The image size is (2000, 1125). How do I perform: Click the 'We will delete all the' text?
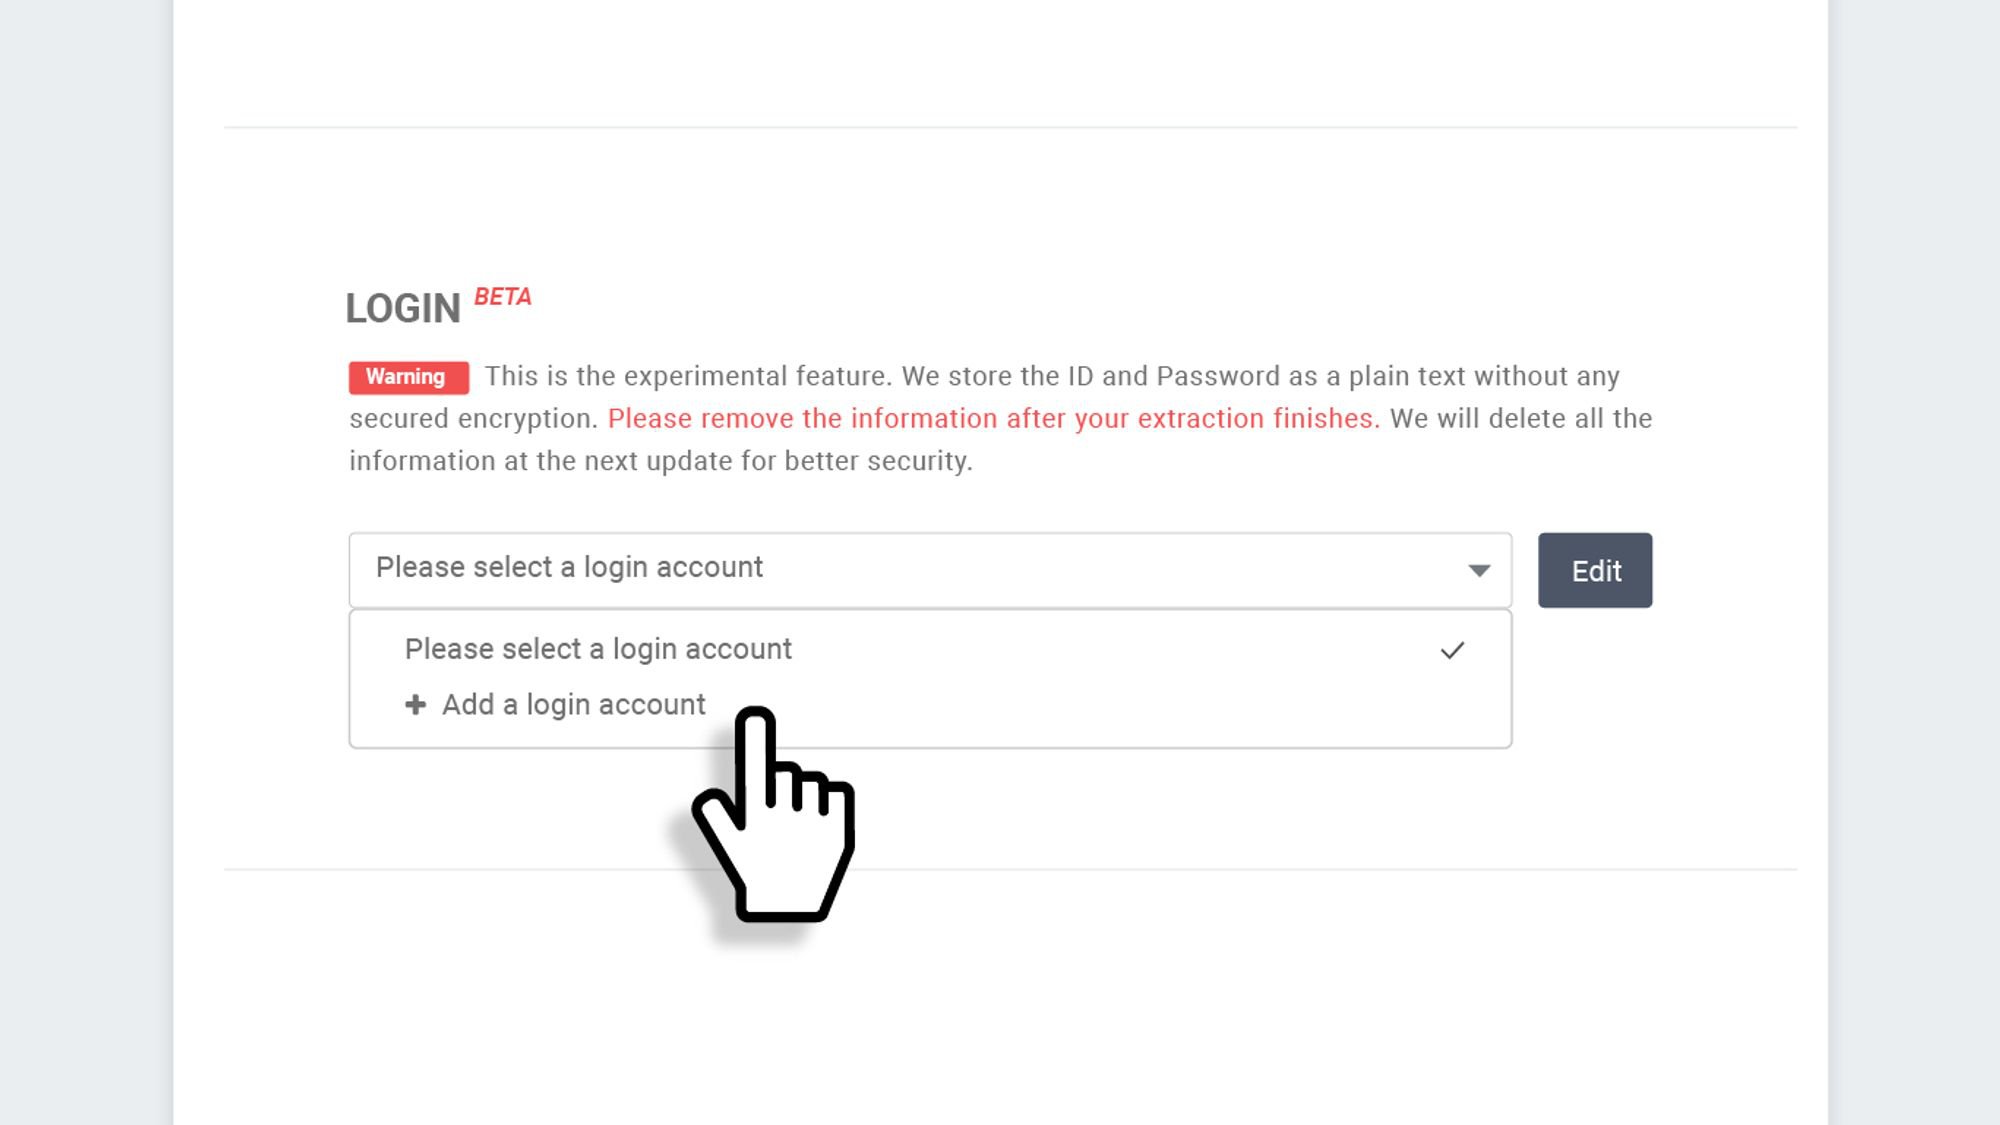(1520, 418)
